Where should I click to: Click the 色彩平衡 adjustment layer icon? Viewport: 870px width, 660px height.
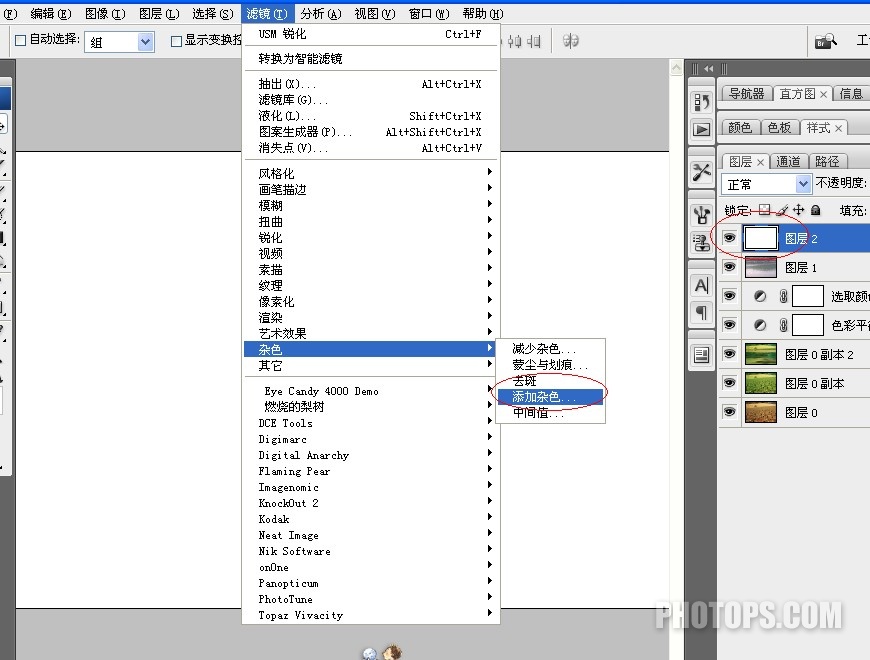tap(760, 325)
